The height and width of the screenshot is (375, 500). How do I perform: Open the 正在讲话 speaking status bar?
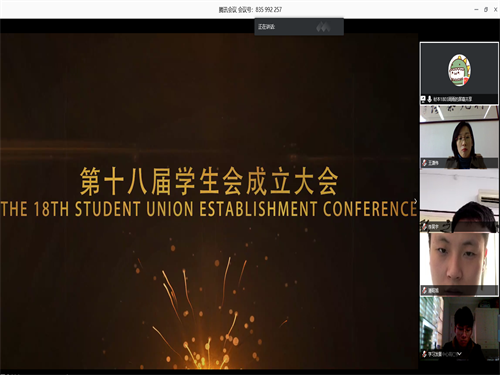coord(299,27)
